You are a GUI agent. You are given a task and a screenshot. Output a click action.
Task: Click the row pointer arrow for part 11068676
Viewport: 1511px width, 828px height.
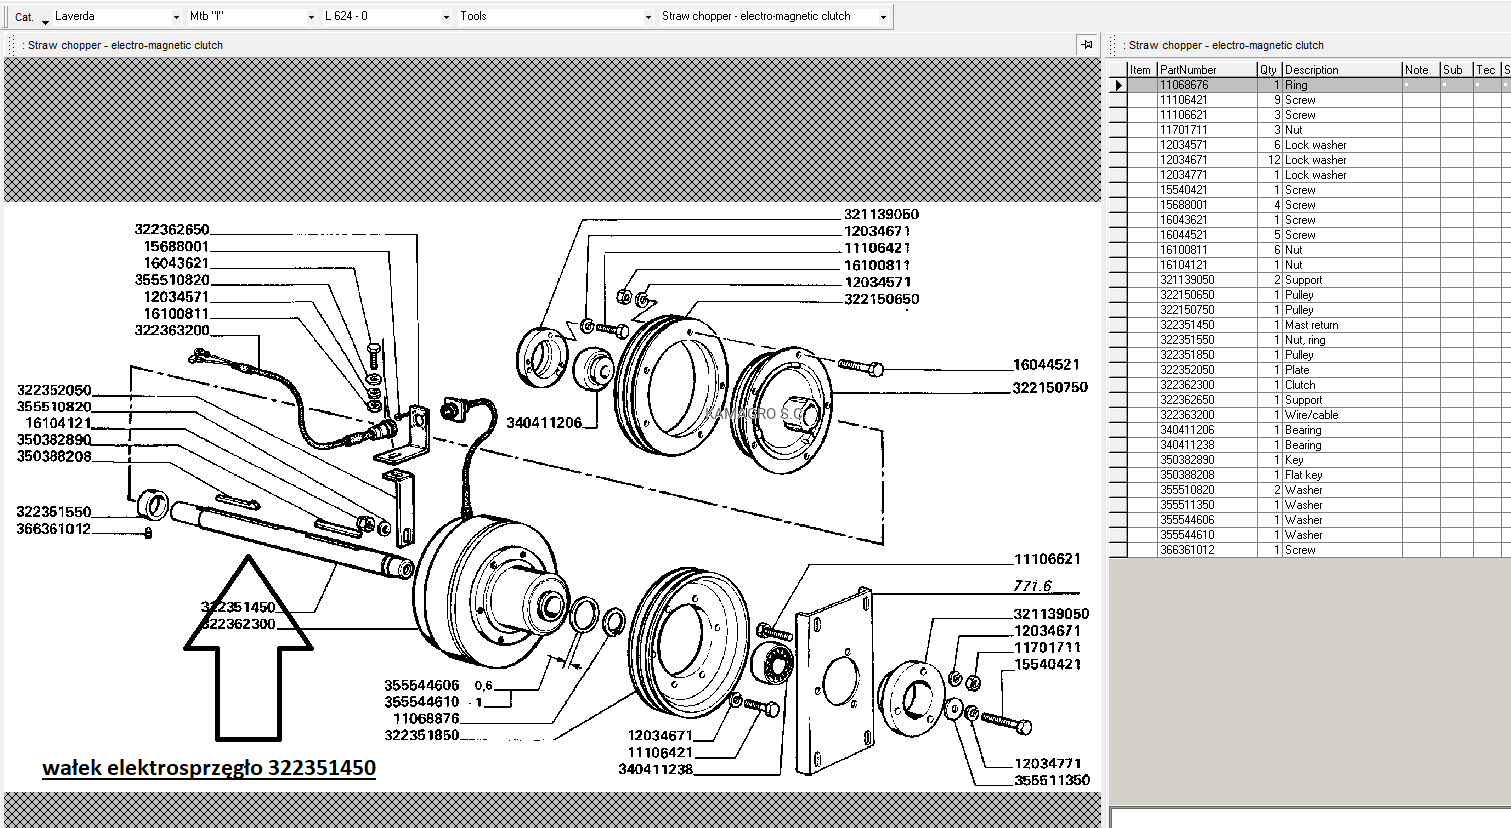(x=1118, y=85)
